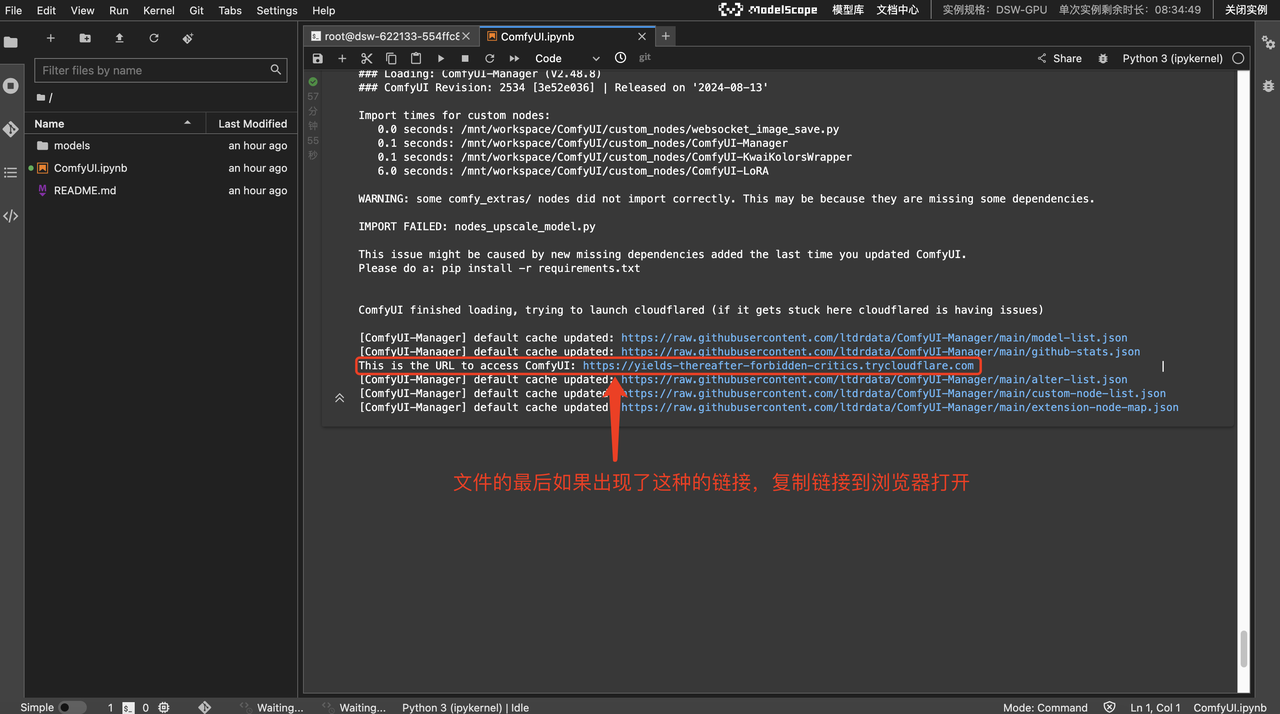Close the ComfyUI.ipynb tab
Viewport: 1280px width, 714px height.
[642, 36]
